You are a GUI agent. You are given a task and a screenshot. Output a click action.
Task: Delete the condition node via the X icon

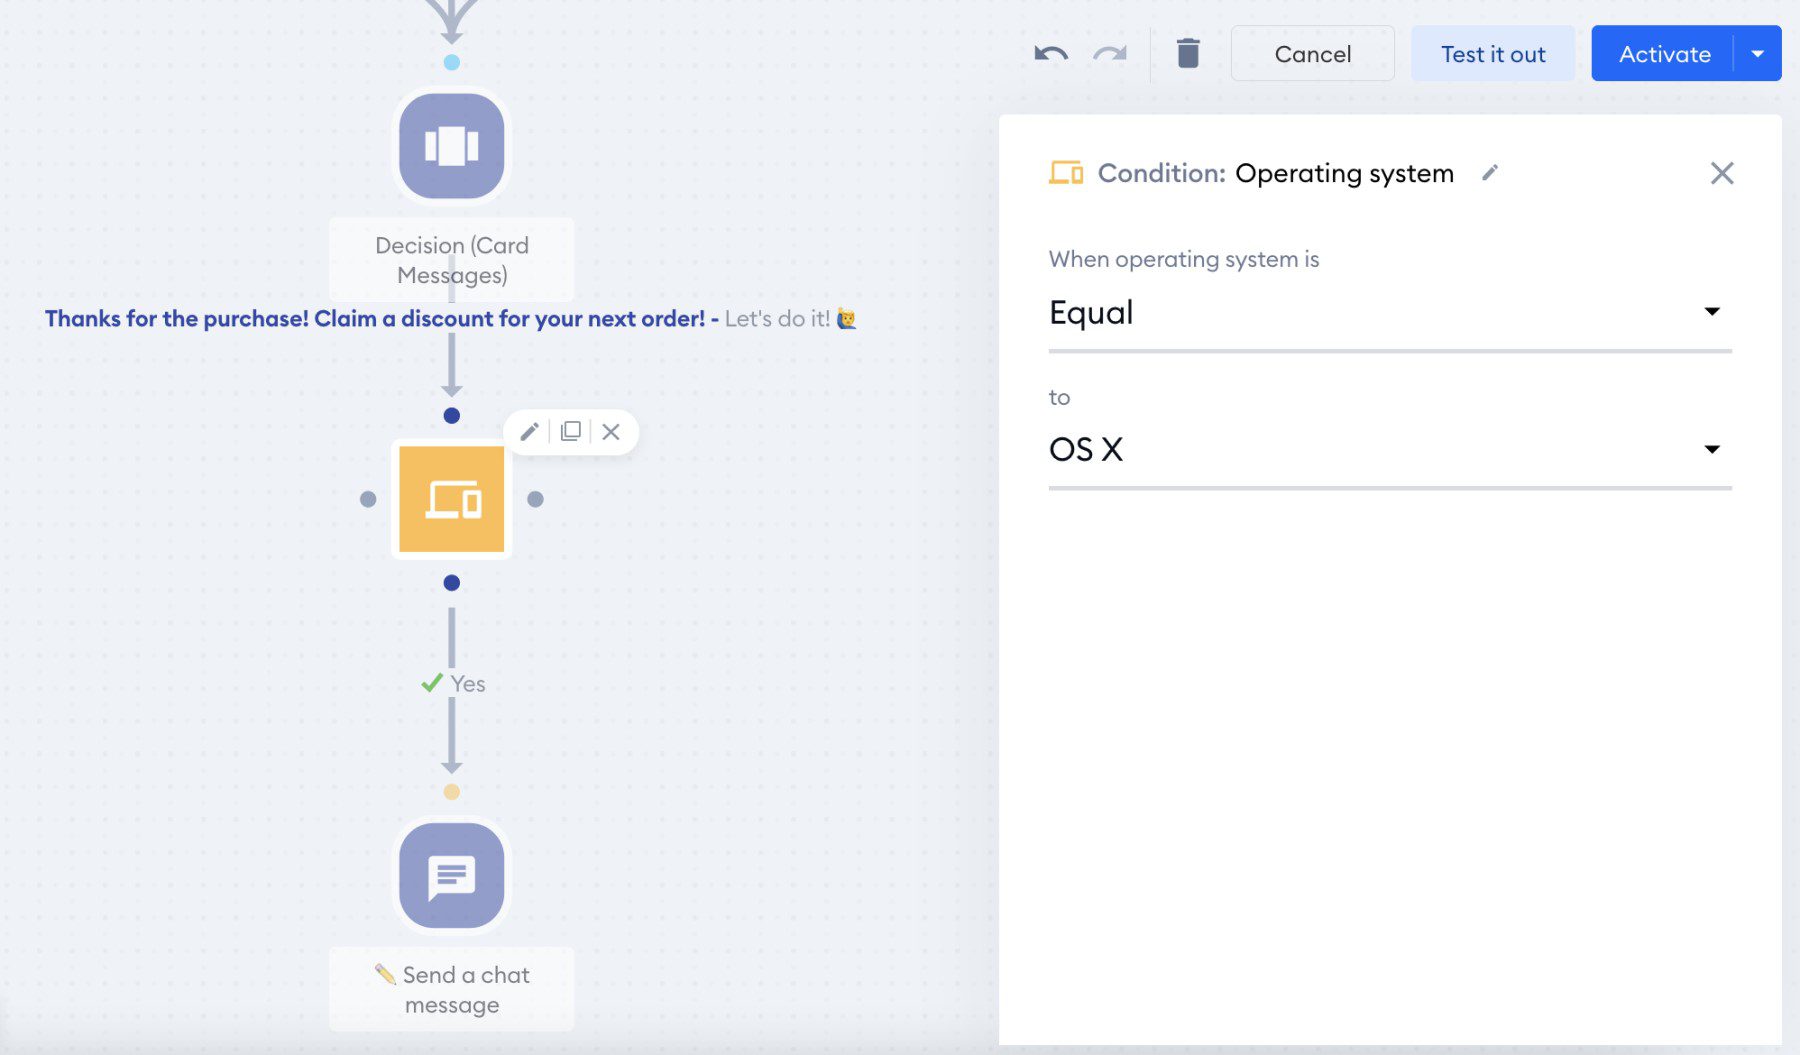point(612,431)
